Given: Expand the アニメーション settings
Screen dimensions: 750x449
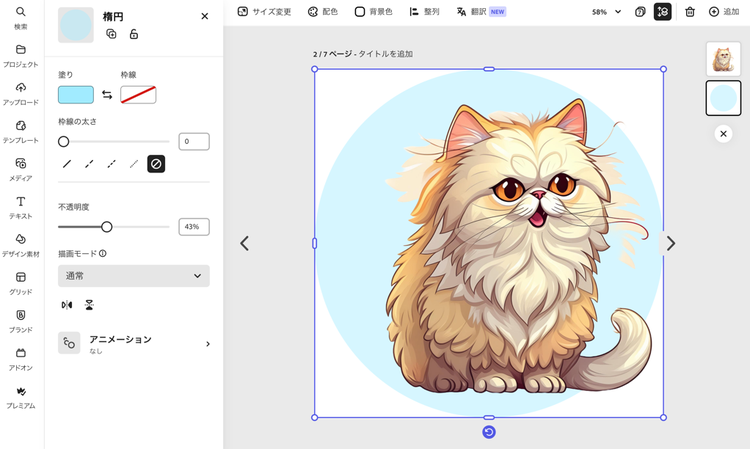Looking at the screenshot, I should click(134, 344).
